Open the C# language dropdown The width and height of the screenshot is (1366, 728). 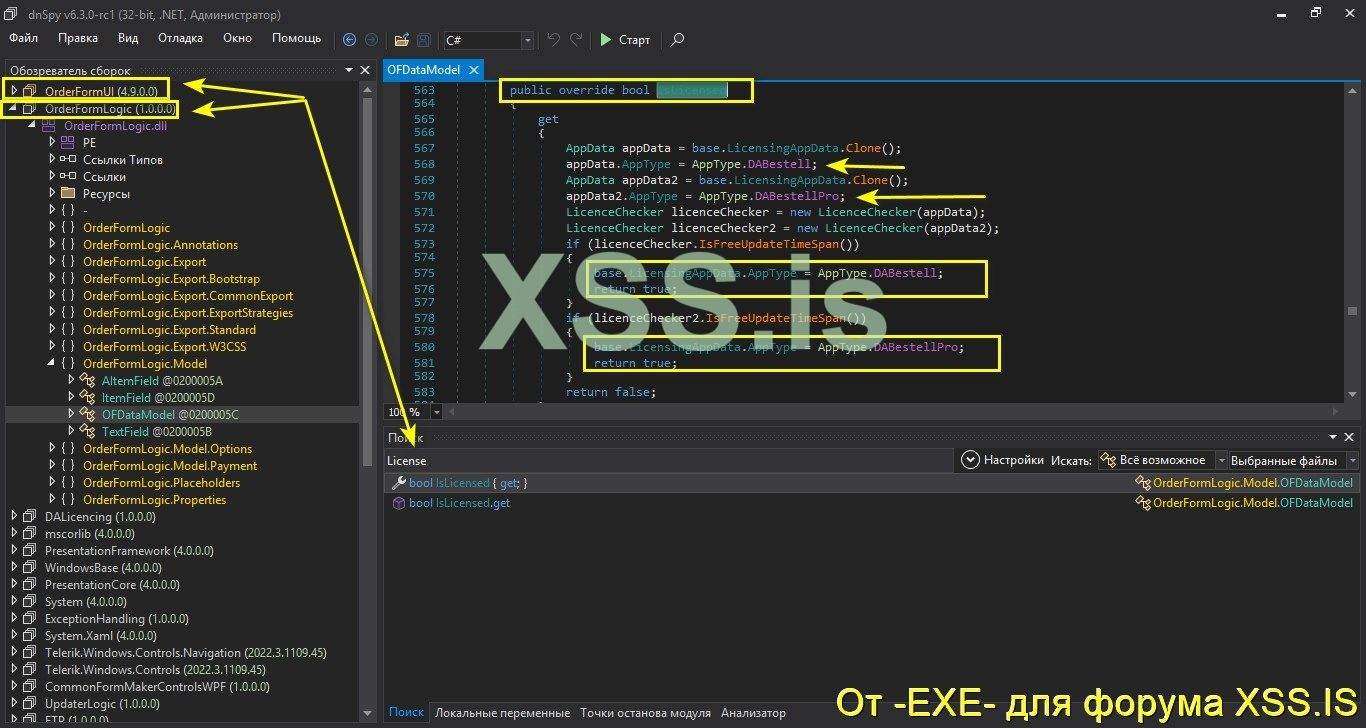(525, 41)
